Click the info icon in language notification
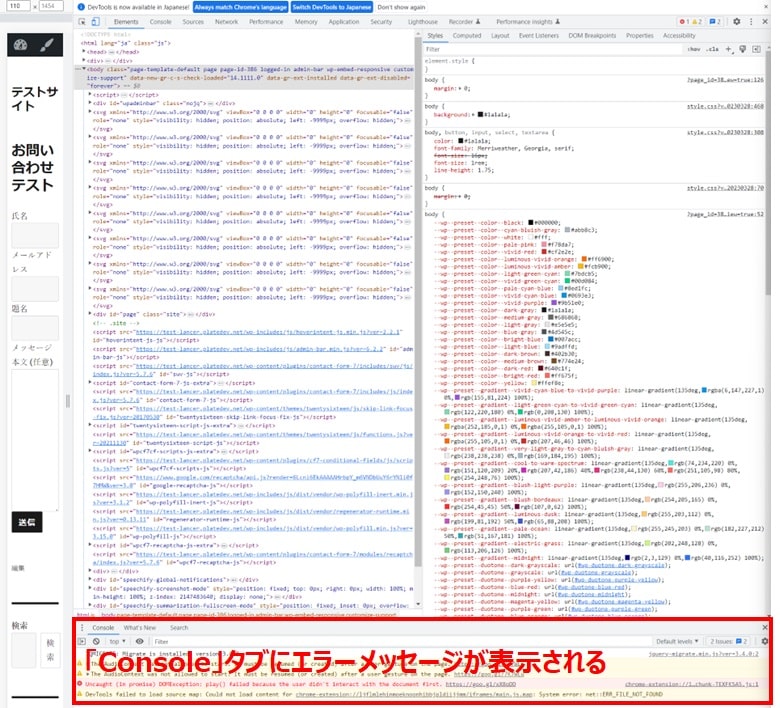The width and height of the screenshot is (780, 708). tap(81, 7)
